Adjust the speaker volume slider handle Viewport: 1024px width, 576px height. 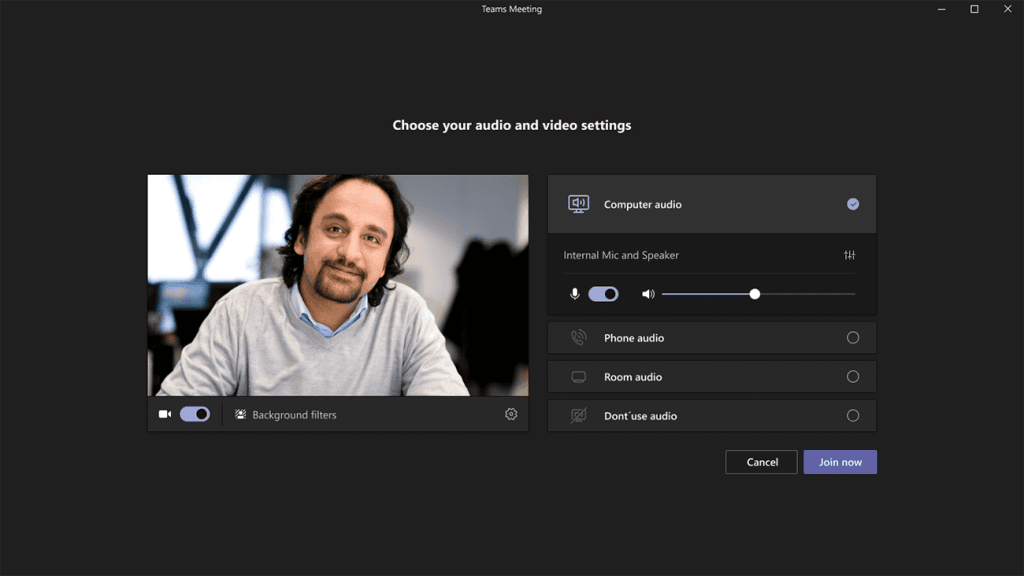tap(754, 294)
